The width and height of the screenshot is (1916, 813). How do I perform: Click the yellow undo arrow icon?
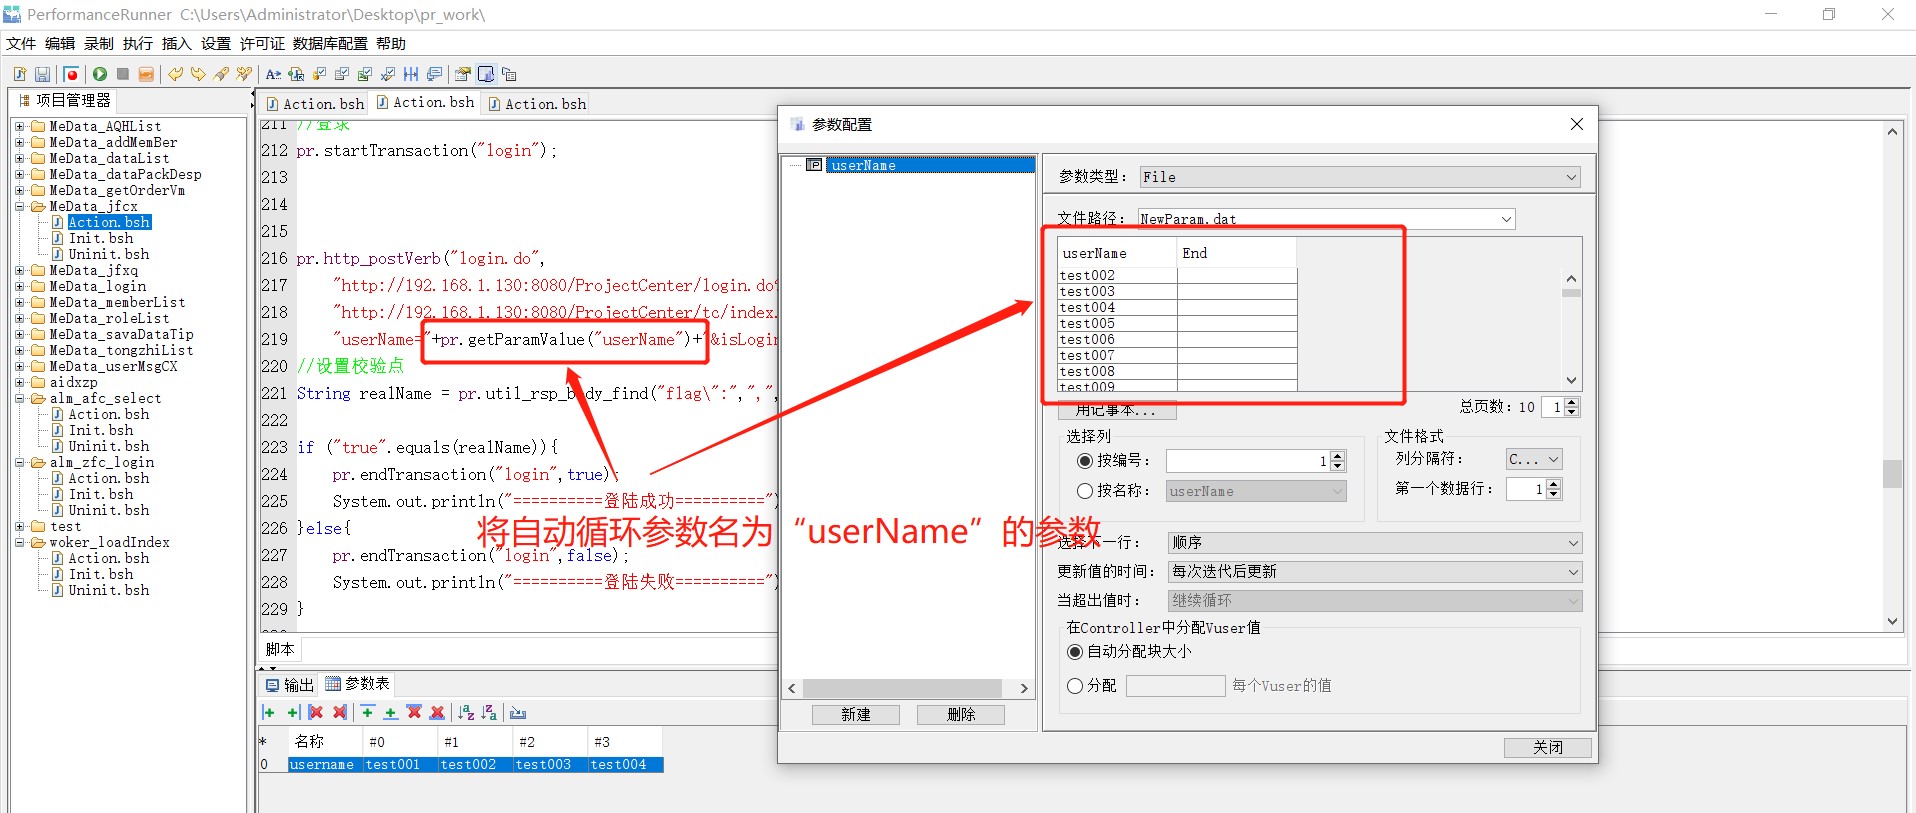pos(176,74)
